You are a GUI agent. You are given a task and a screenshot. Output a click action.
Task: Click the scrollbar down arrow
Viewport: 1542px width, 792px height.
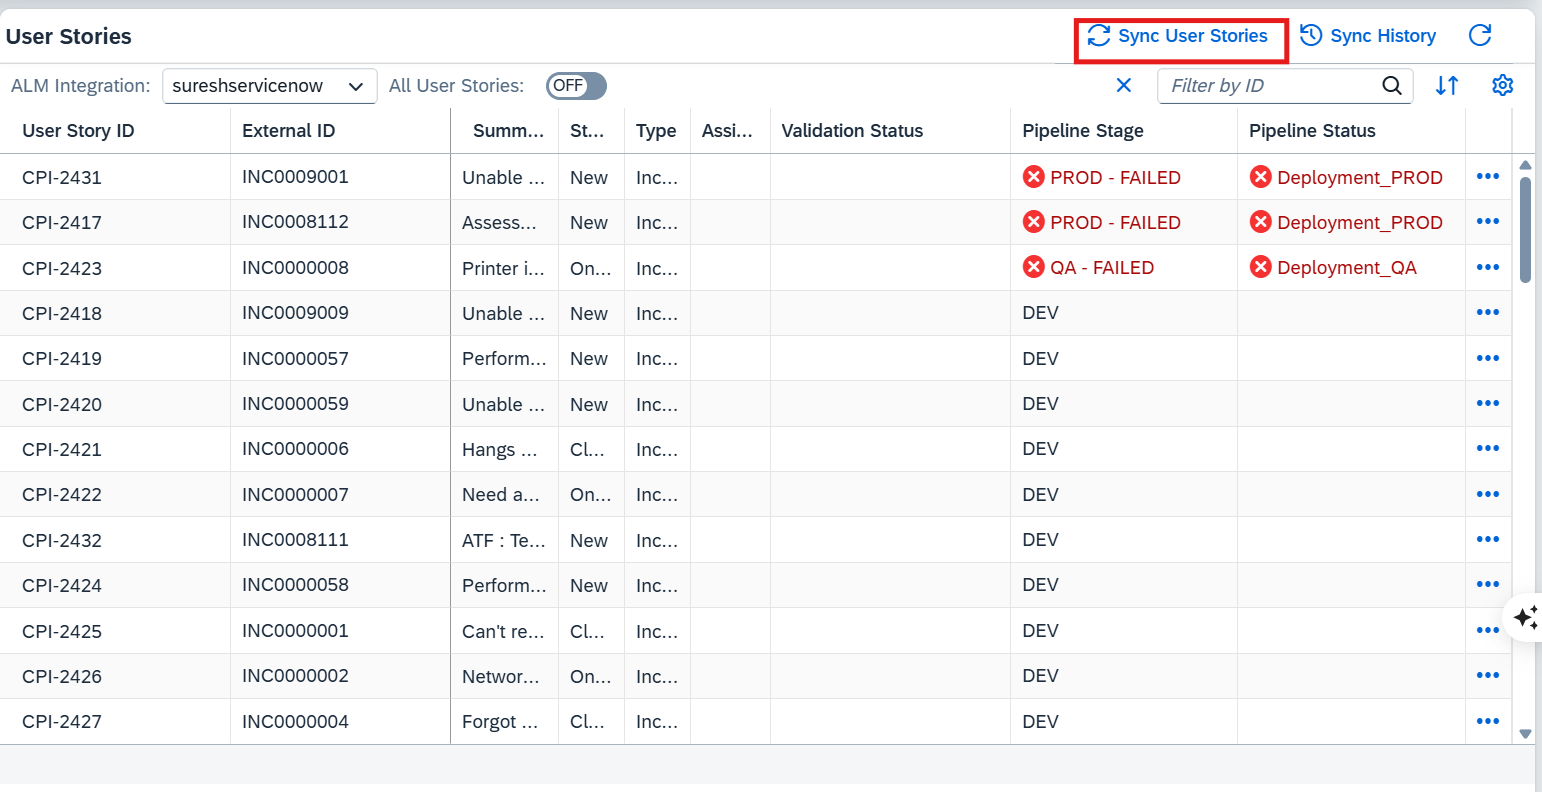(x=1525, y=734)
